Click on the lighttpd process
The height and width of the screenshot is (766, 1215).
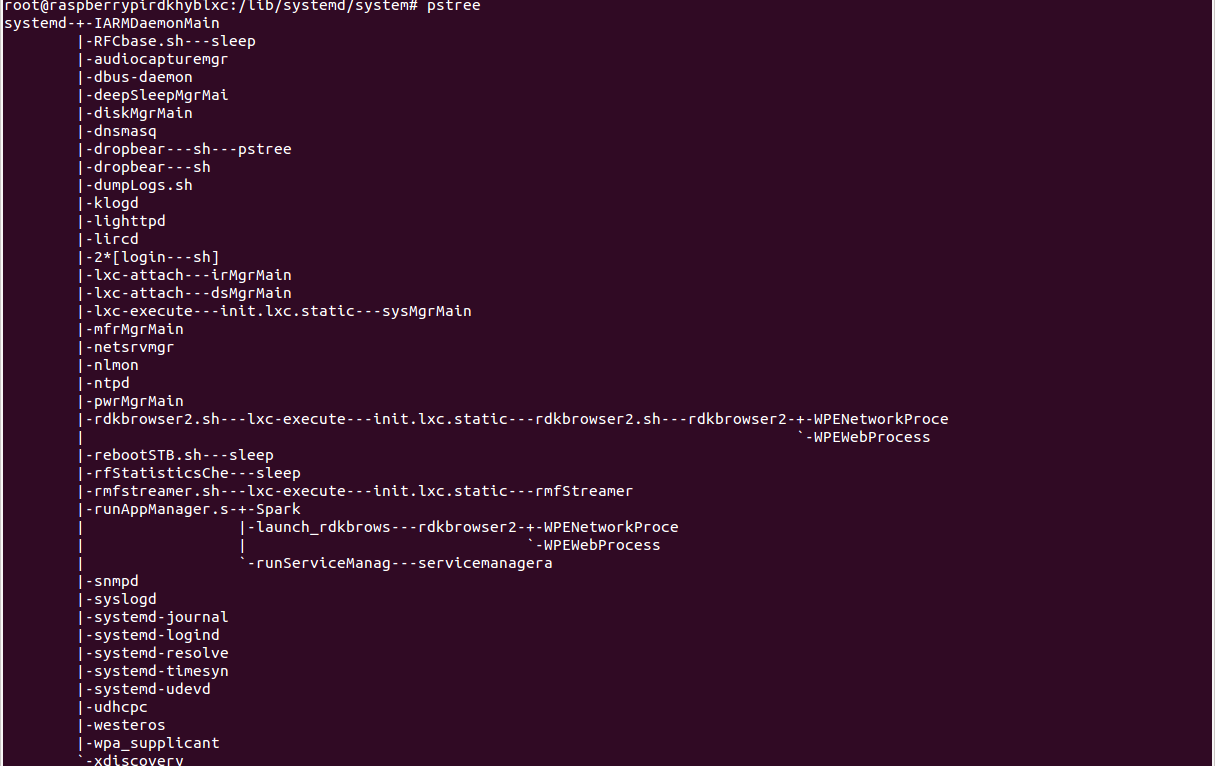pyautogui.click(x=130, y=221)
